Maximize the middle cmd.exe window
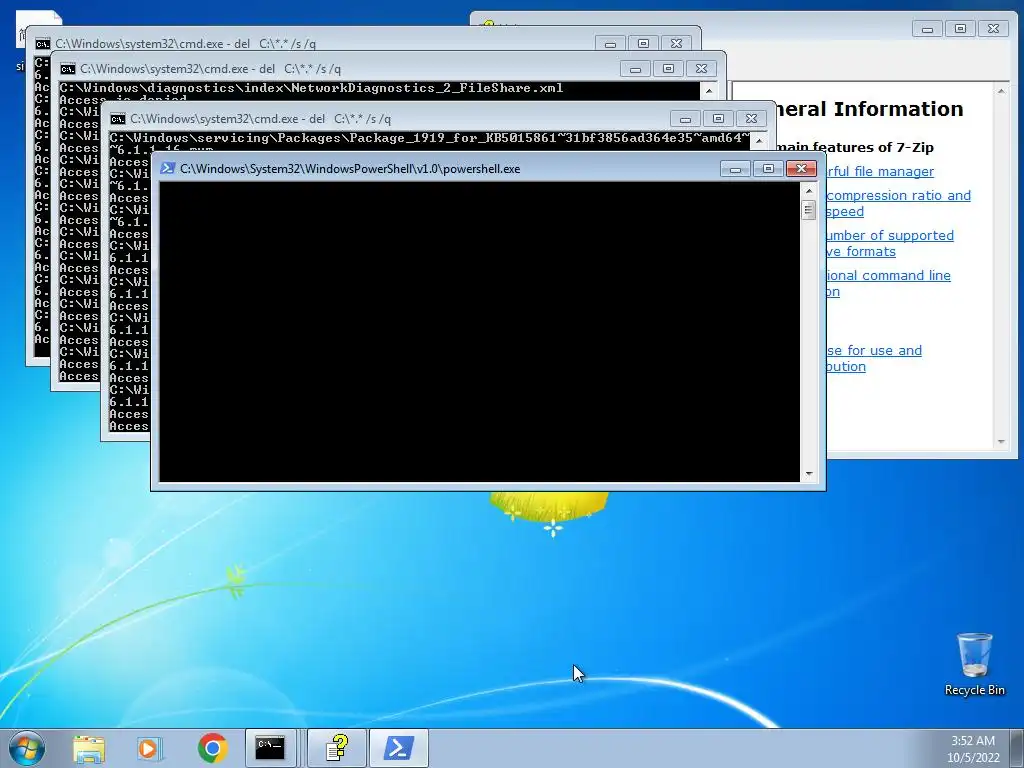The image size is (1024, 768). (x=668, y=69)
